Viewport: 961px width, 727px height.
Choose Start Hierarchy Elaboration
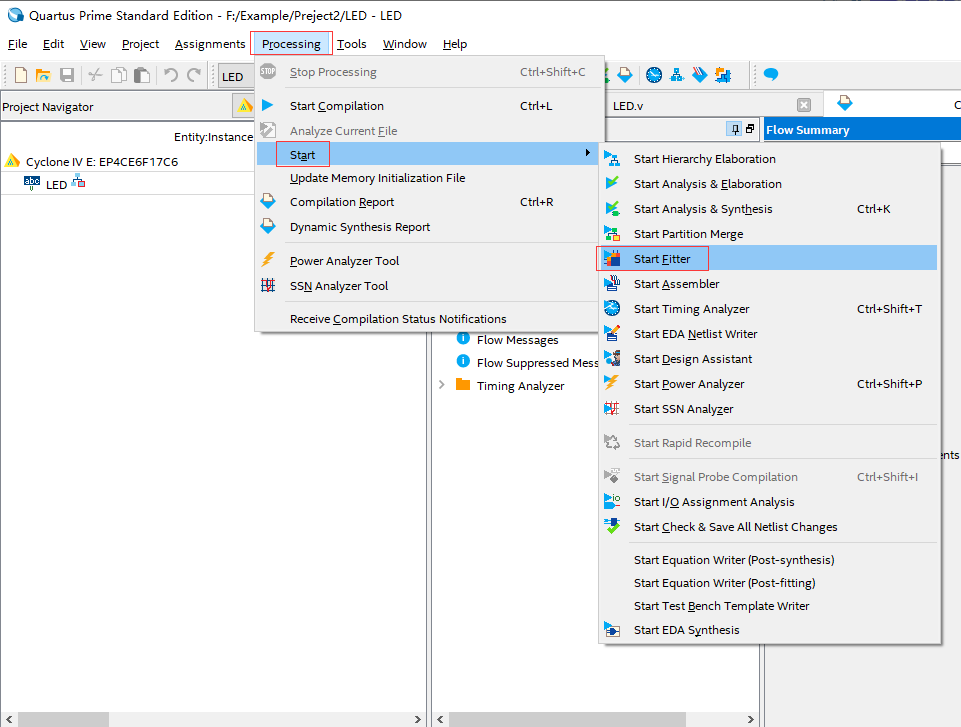pyautogui.click(x=769, y=159)
